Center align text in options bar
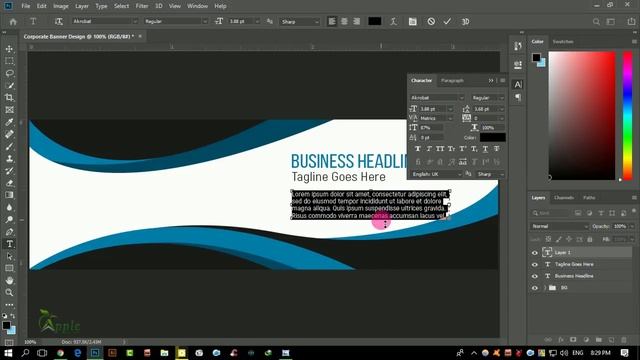The height and width of the screenshot is (360, 640). point(344,22)
